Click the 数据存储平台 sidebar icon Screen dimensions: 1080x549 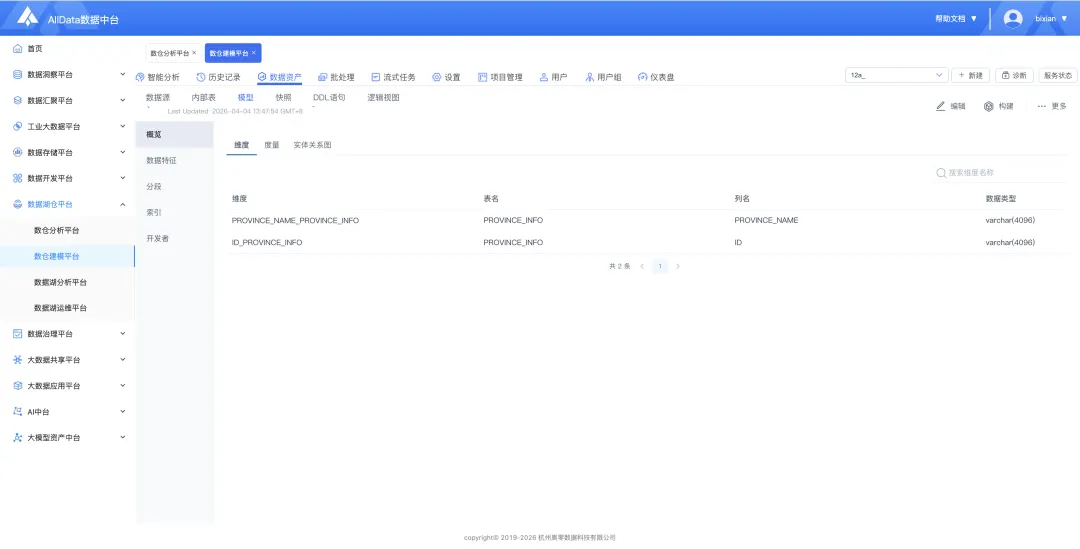click(18, 152)
